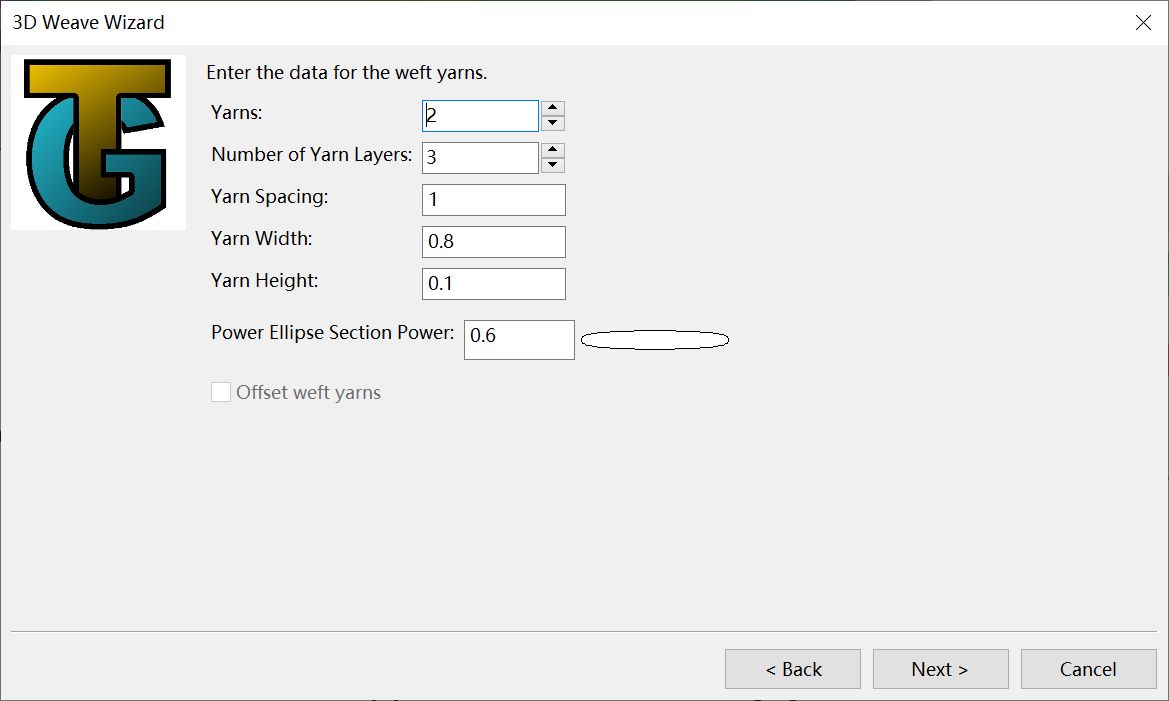The width and height of the screenshot is (1169, 701).
Task: Focus the Yarns number field
Action: pos(480,116)
